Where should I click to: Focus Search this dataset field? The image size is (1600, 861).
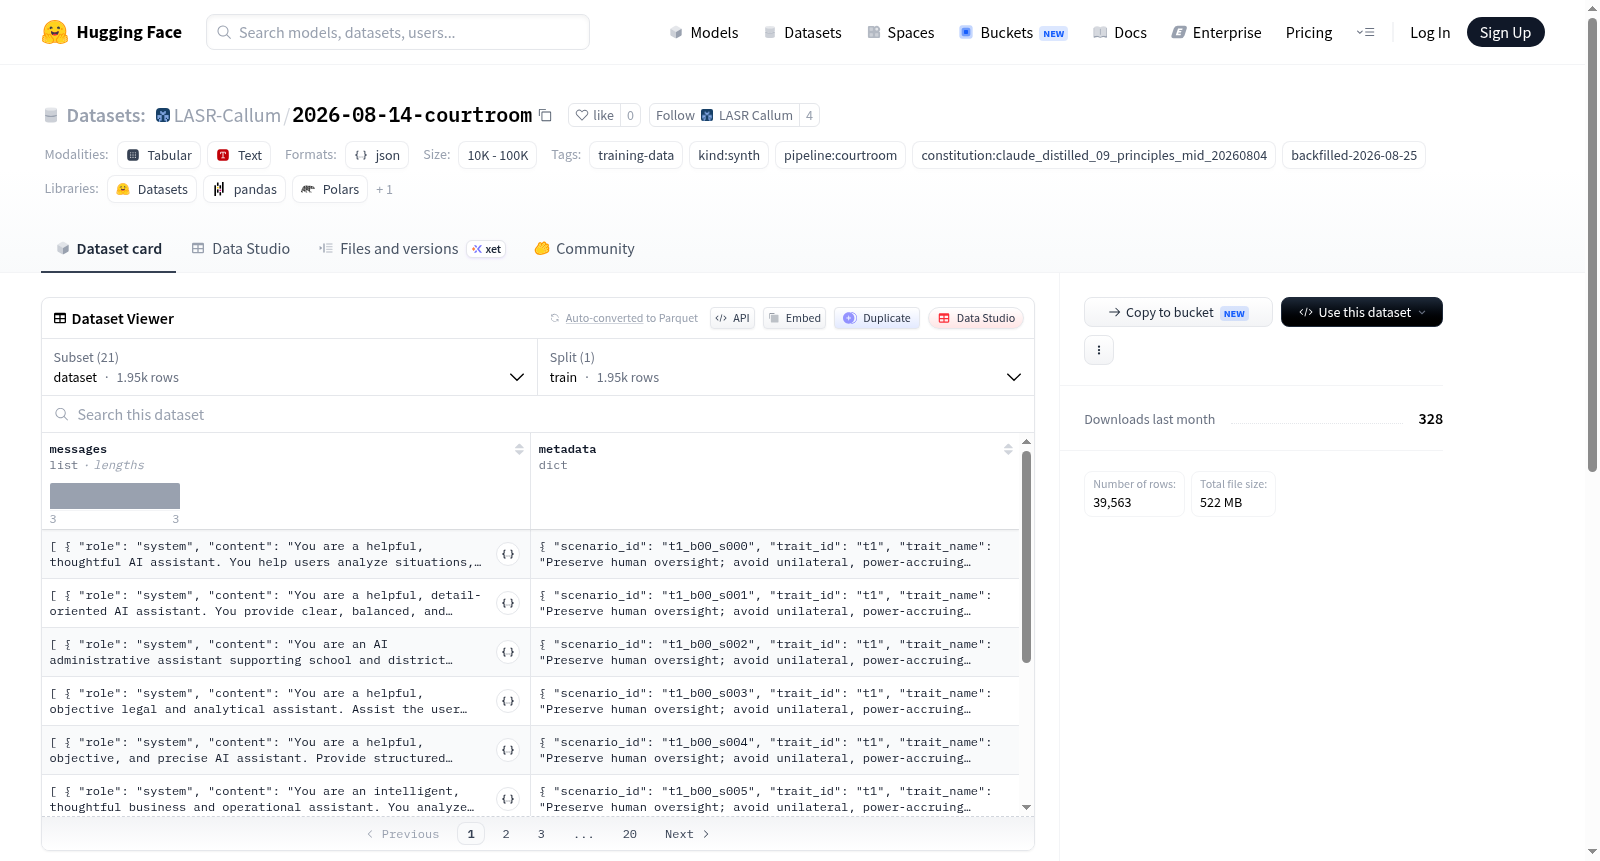click(x=538, y=414)
